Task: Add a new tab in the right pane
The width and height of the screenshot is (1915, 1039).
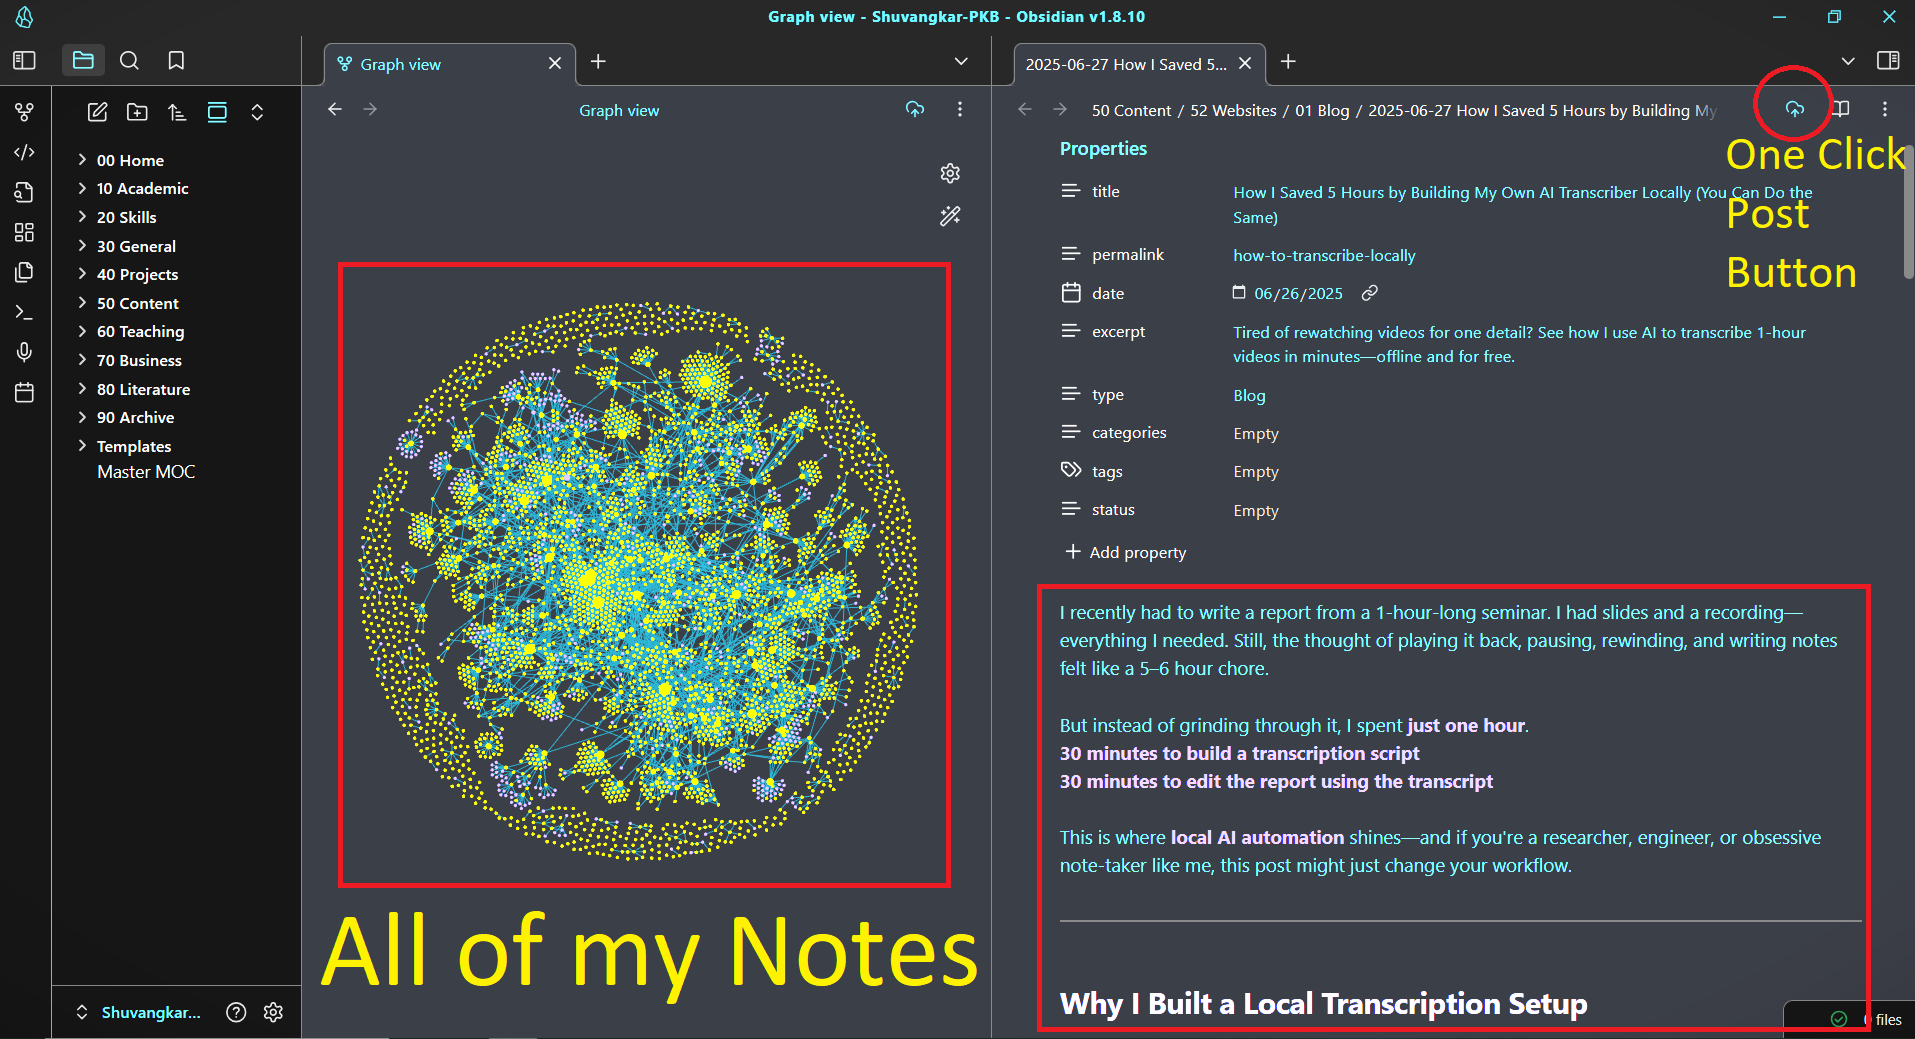Action: tap(1288, 62)
